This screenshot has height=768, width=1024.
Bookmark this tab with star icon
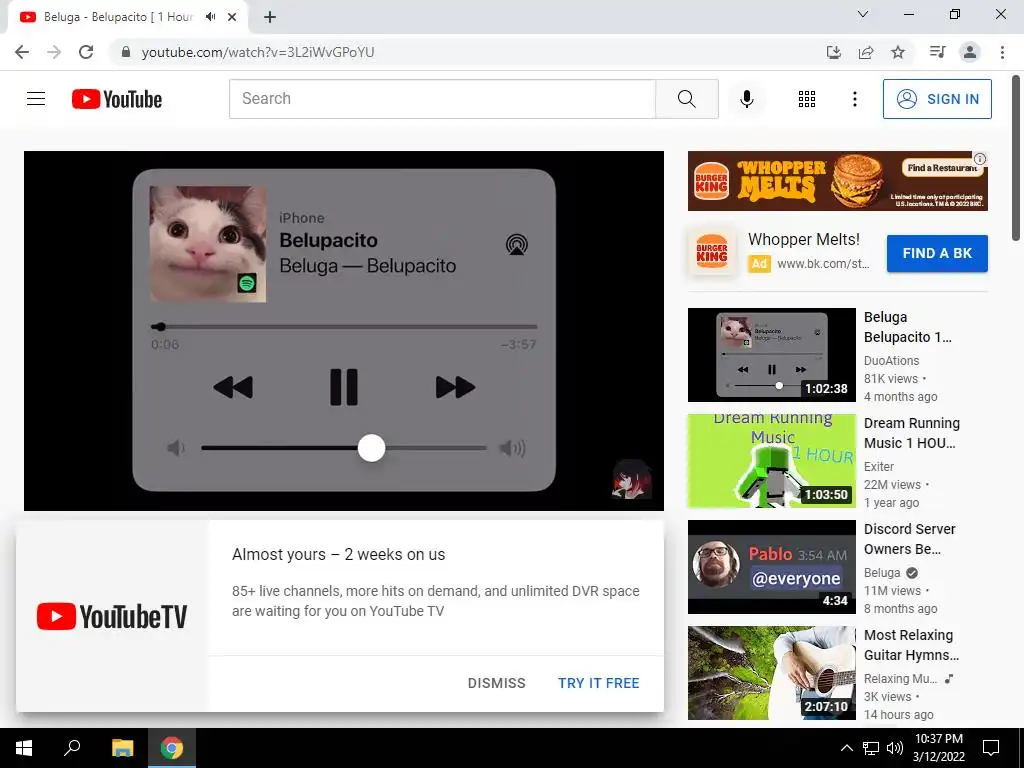click(898, 52)
